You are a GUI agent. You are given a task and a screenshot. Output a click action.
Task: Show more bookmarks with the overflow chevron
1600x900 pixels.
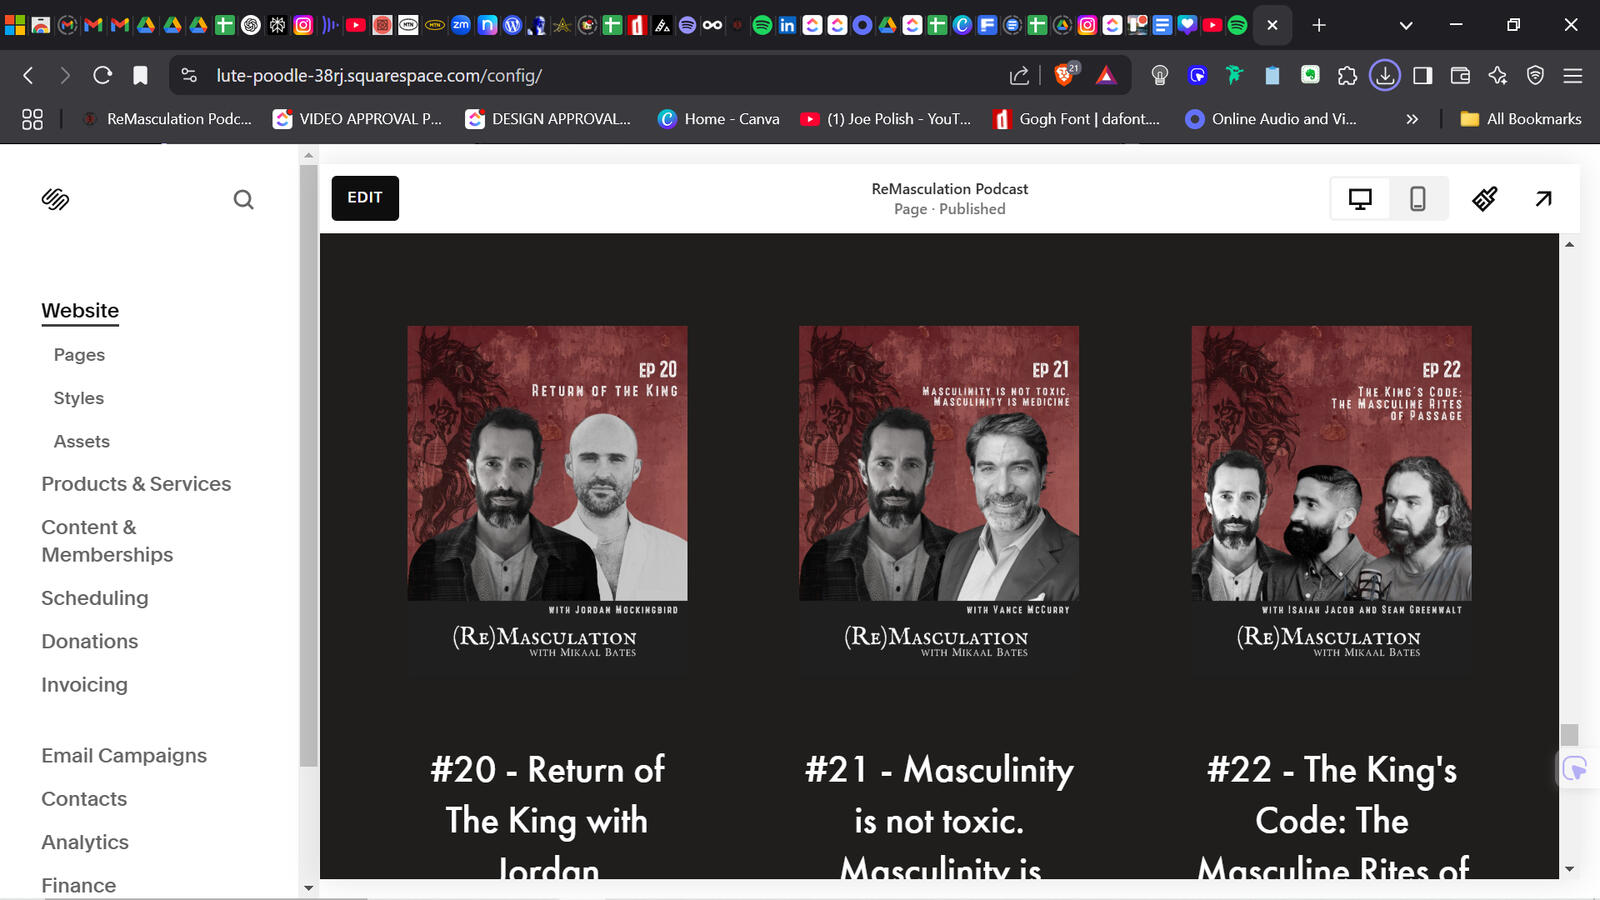pyautogui.click(x=1412, y=119)
